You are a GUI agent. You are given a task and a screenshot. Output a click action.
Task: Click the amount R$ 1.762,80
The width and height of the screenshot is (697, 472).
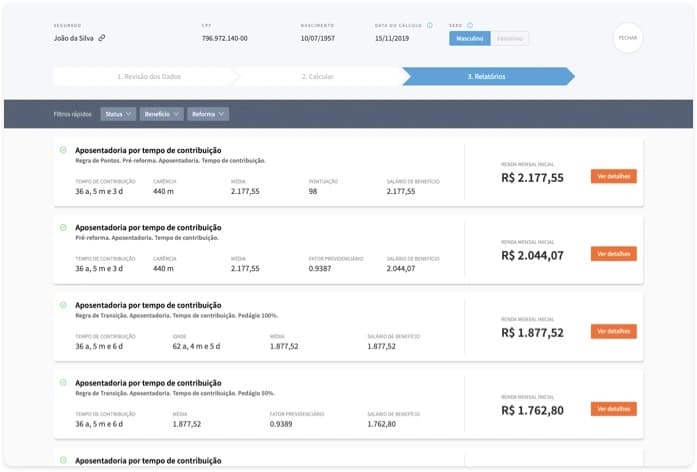tap(532, 410)
